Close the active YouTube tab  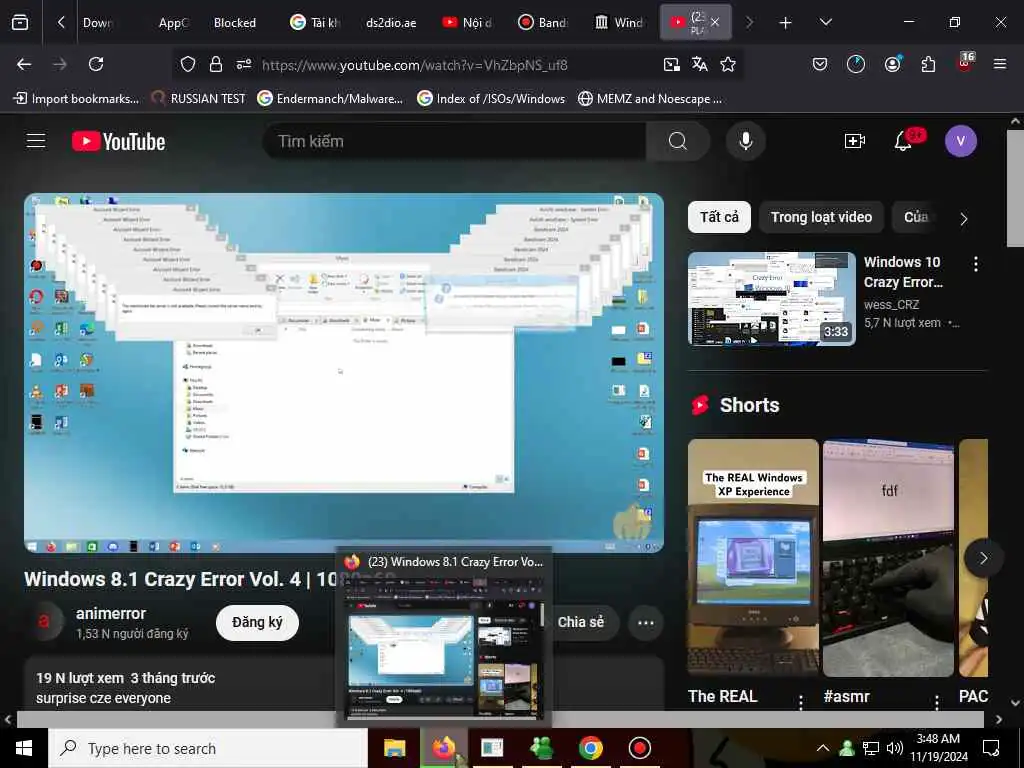(715, 22)
